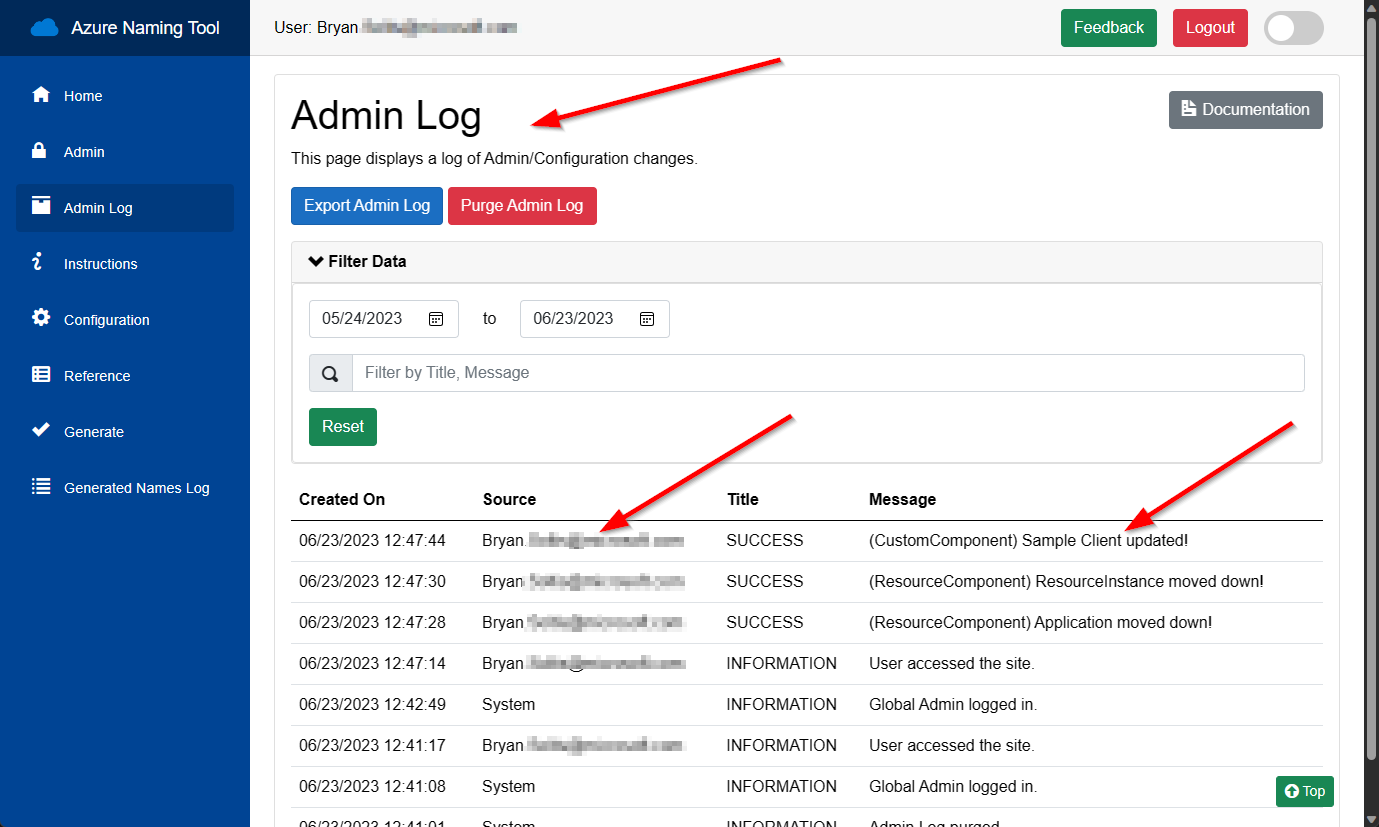This screenshot has height=827, width=1379.
Task: Open the Documentation page
Action: (x=1245, y=110)
